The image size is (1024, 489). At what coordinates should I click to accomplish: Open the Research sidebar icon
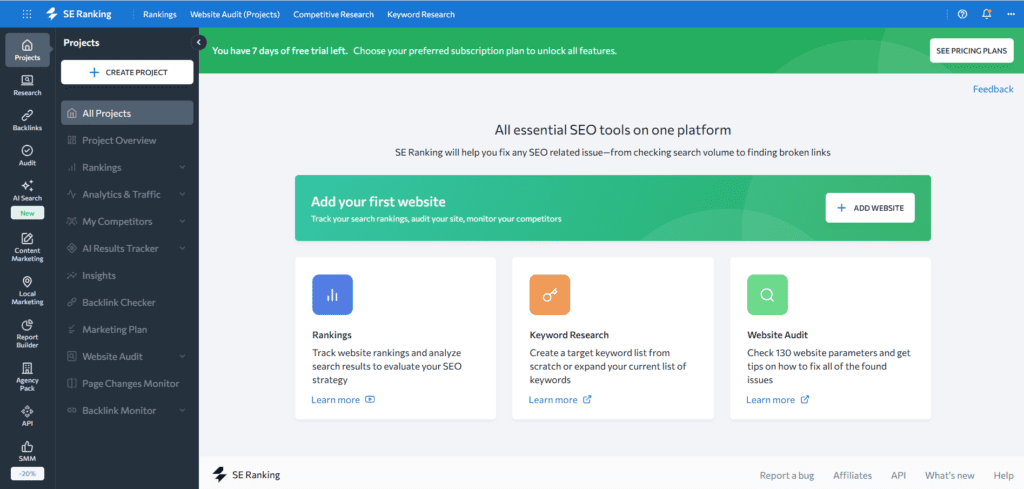(27, 85)
